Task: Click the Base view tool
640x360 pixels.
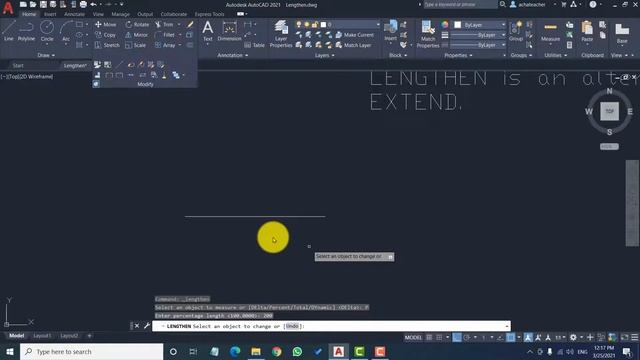Action: click(622, 33)
